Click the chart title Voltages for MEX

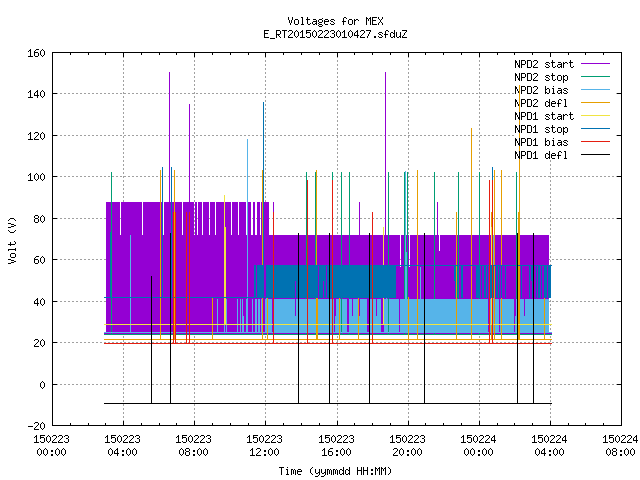pyautogui.click(x=335, y=21)
